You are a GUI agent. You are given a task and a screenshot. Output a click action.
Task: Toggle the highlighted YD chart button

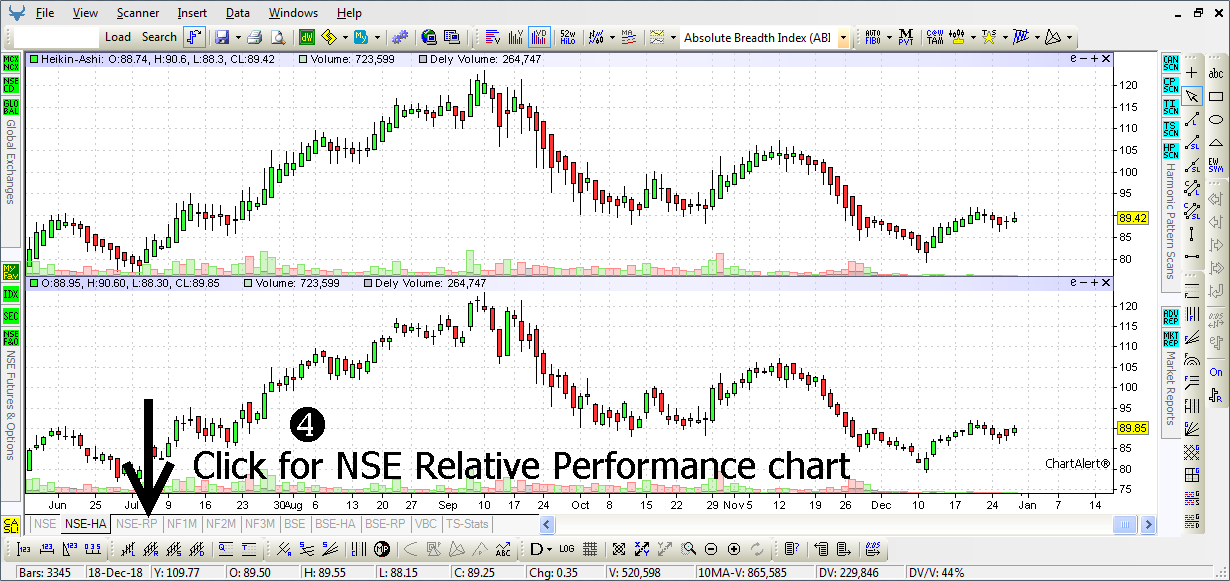click(x=539, y=37)
